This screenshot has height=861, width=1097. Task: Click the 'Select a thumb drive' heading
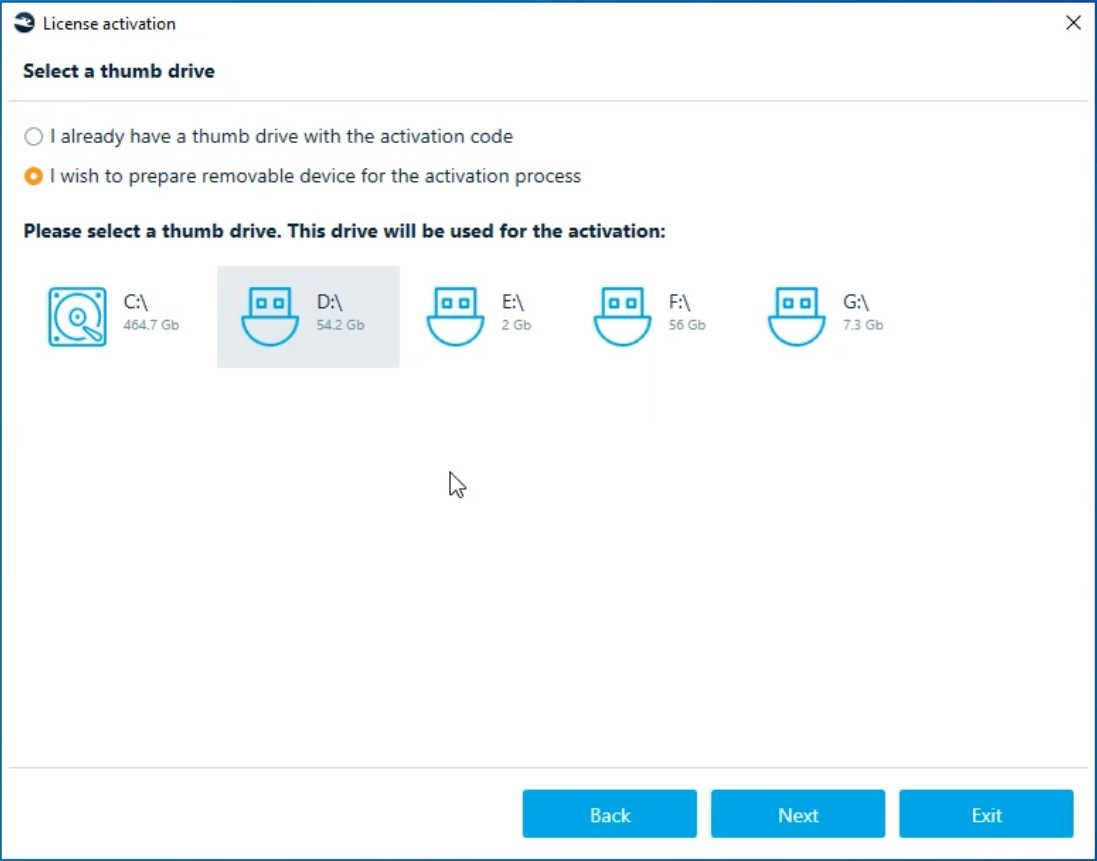(x=119, y=71)
